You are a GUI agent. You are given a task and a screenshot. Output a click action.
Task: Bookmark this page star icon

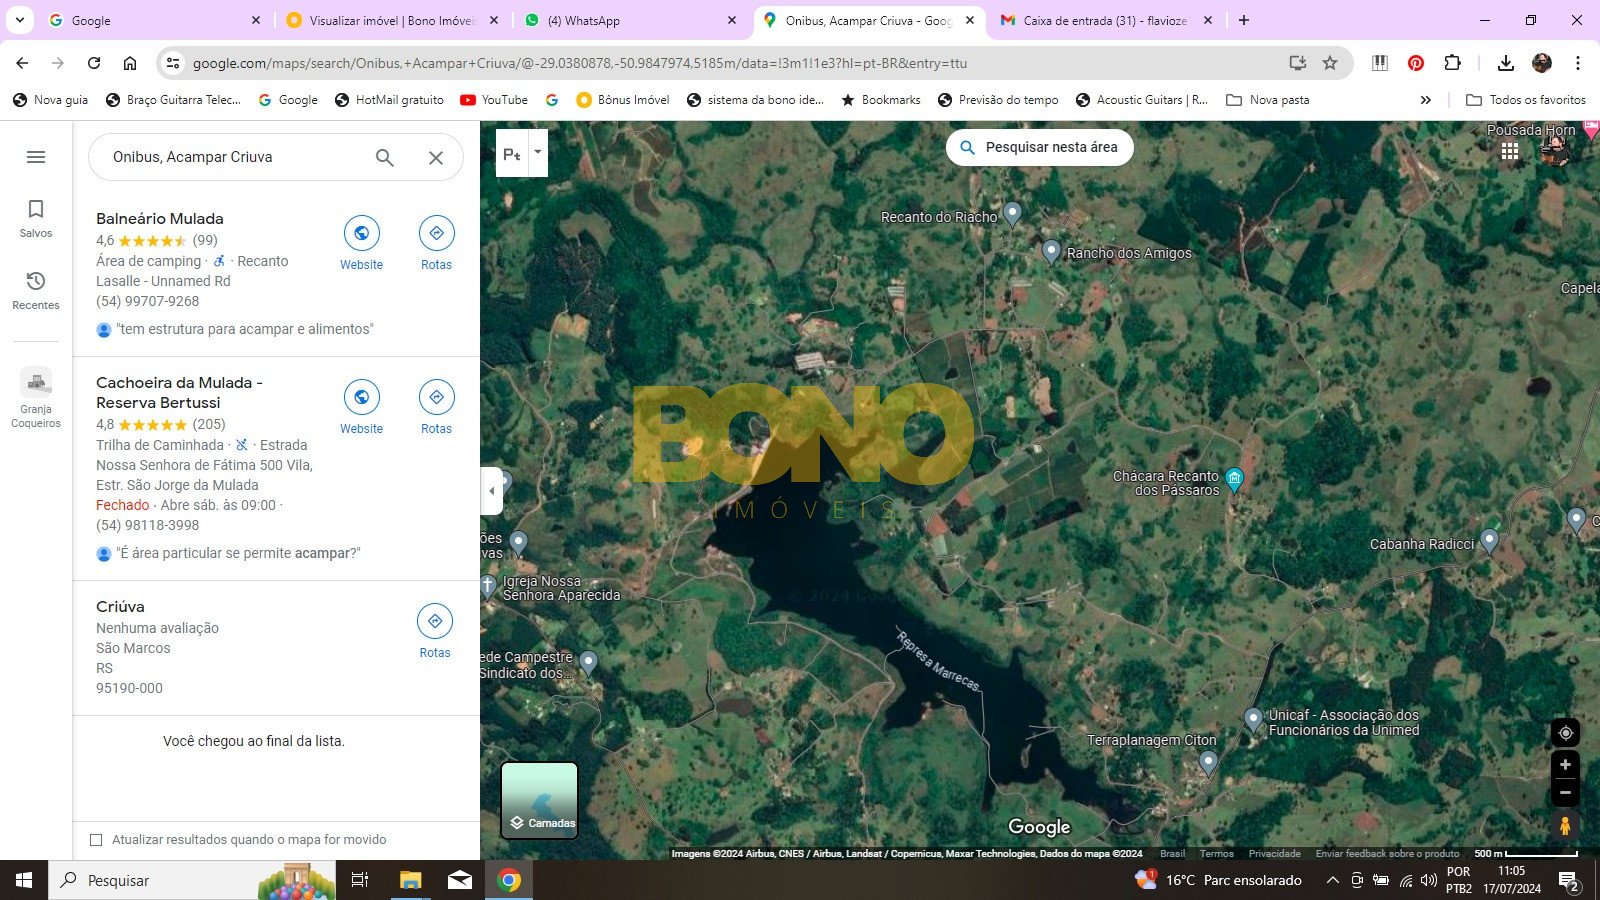tap(1330, 63)
